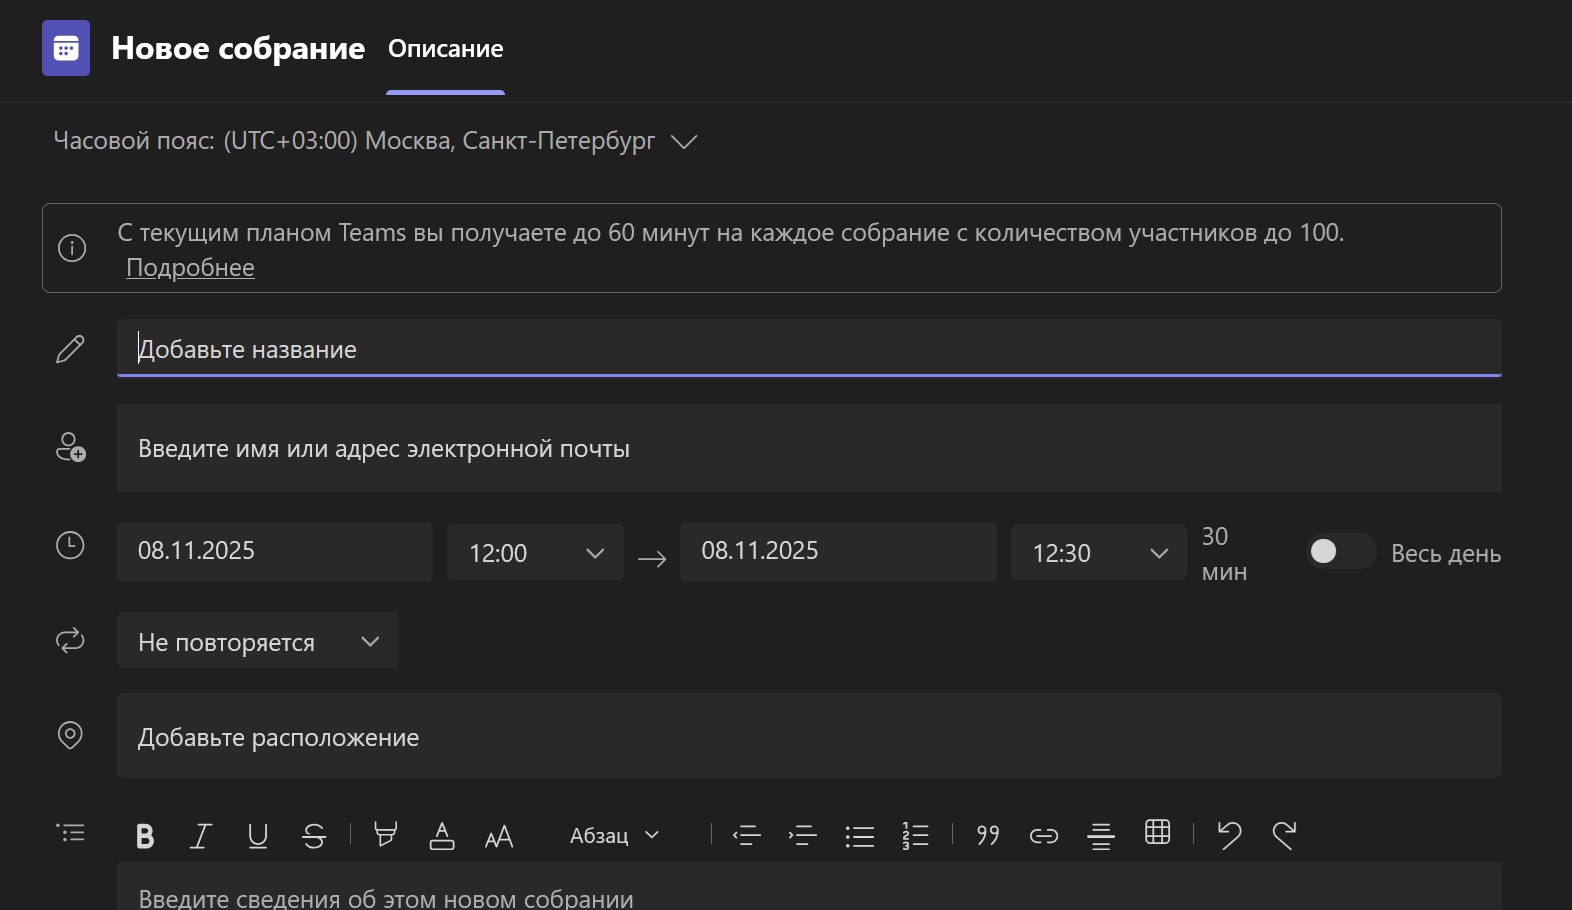Focus the Добавьте название field
1572x910 pixels.
[x=809, y=348]
